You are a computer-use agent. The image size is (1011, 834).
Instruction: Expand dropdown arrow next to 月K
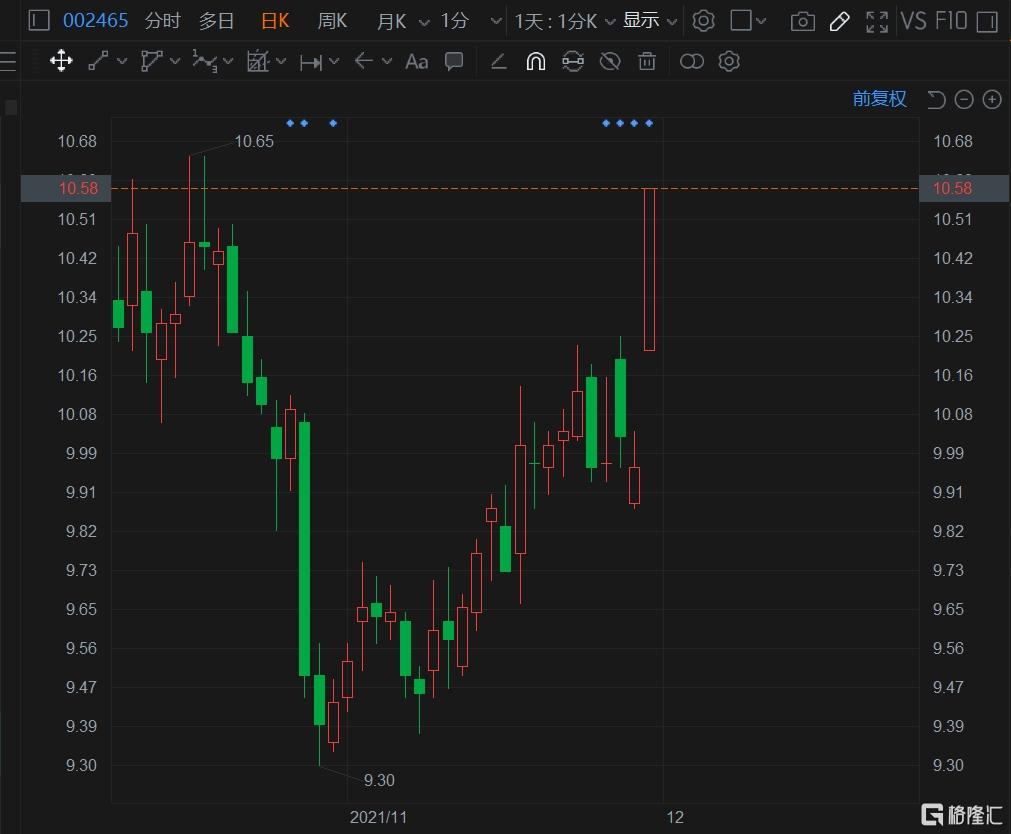pos(424,23)
